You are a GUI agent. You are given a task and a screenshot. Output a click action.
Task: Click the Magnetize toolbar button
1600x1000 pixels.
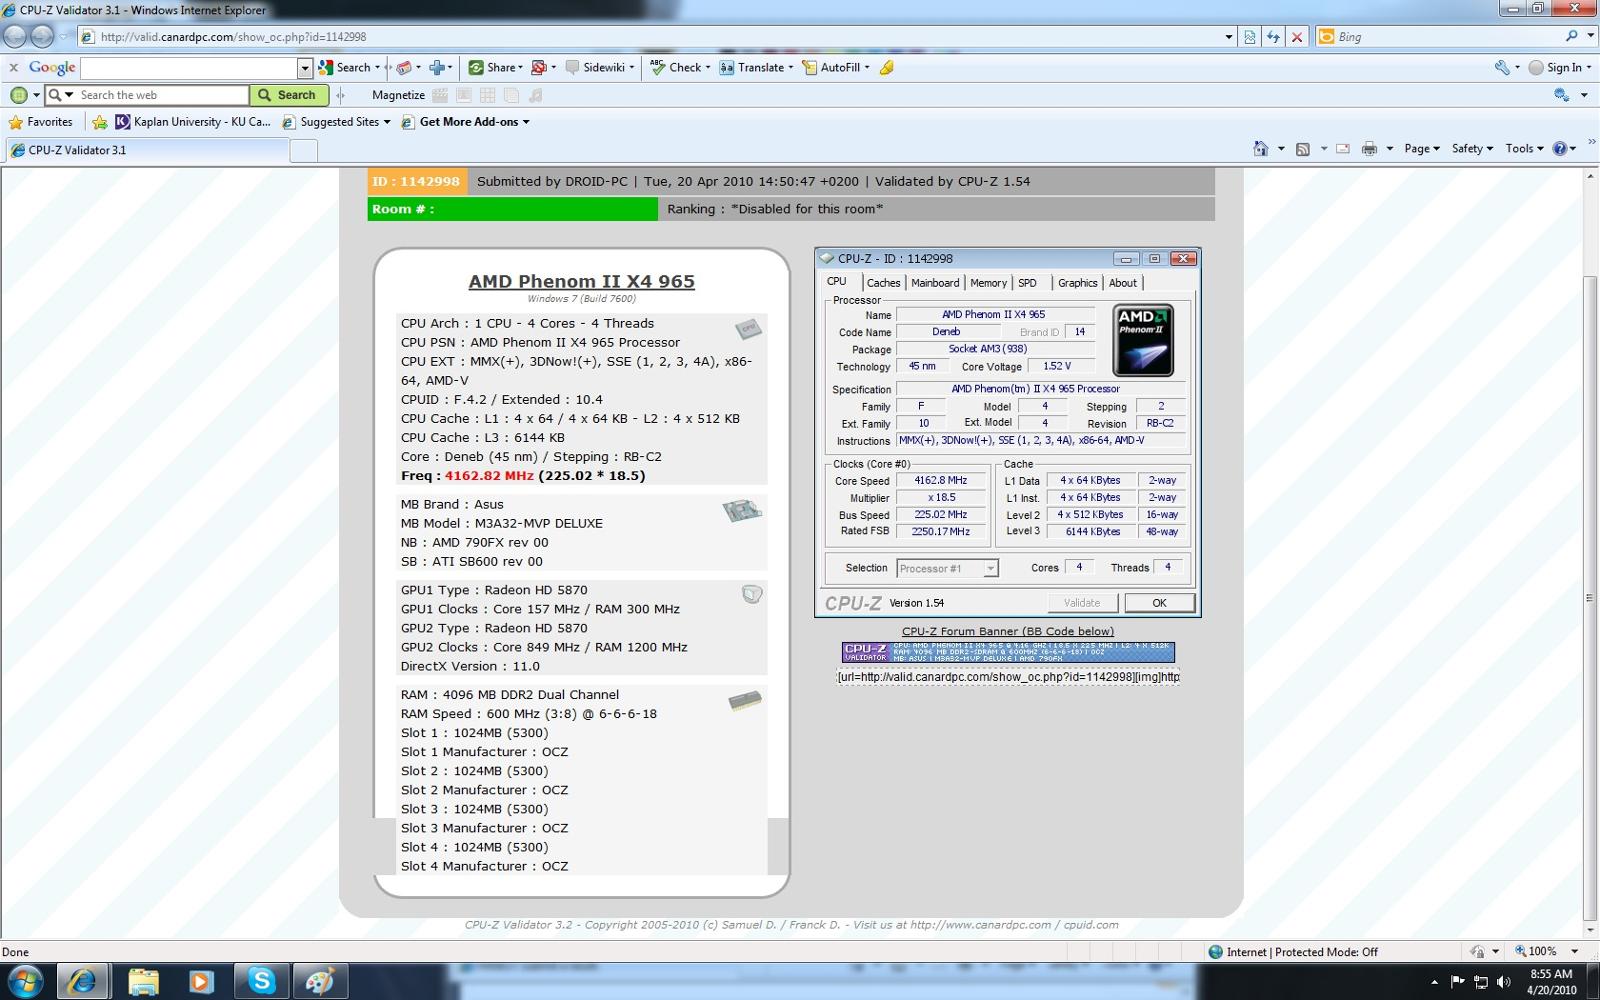(398, 95)
